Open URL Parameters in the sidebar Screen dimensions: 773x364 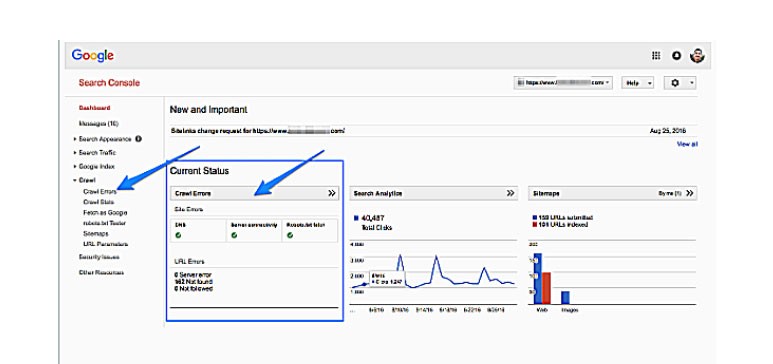[105, 244]
